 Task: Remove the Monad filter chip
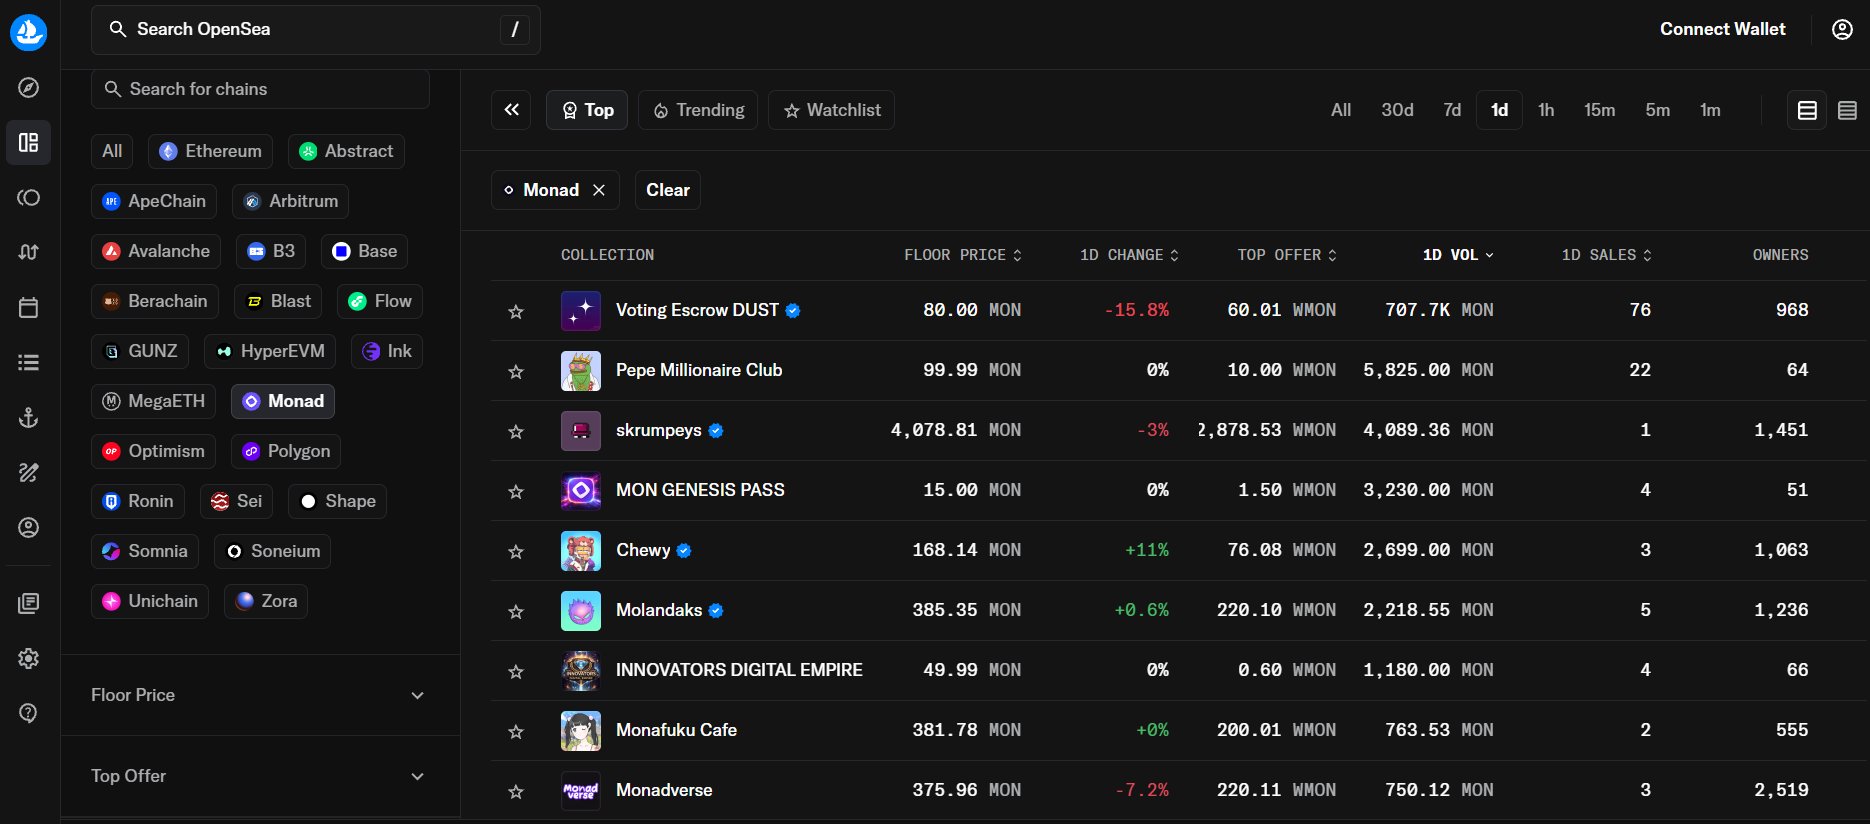(x=599, y=190)
